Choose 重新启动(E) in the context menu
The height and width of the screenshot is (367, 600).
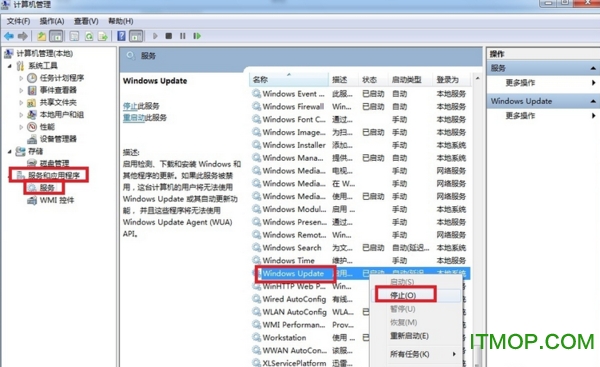pyautogui.click(x=409, y=336)
